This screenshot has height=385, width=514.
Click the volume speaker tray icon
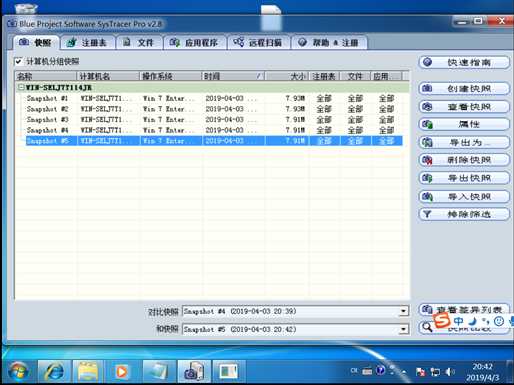(x=450, y=371)
